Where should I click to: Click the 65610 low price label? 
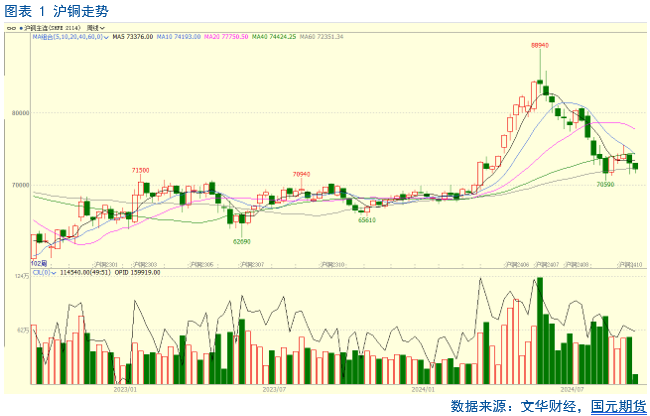pyautogui.click(x=367, y=220)
